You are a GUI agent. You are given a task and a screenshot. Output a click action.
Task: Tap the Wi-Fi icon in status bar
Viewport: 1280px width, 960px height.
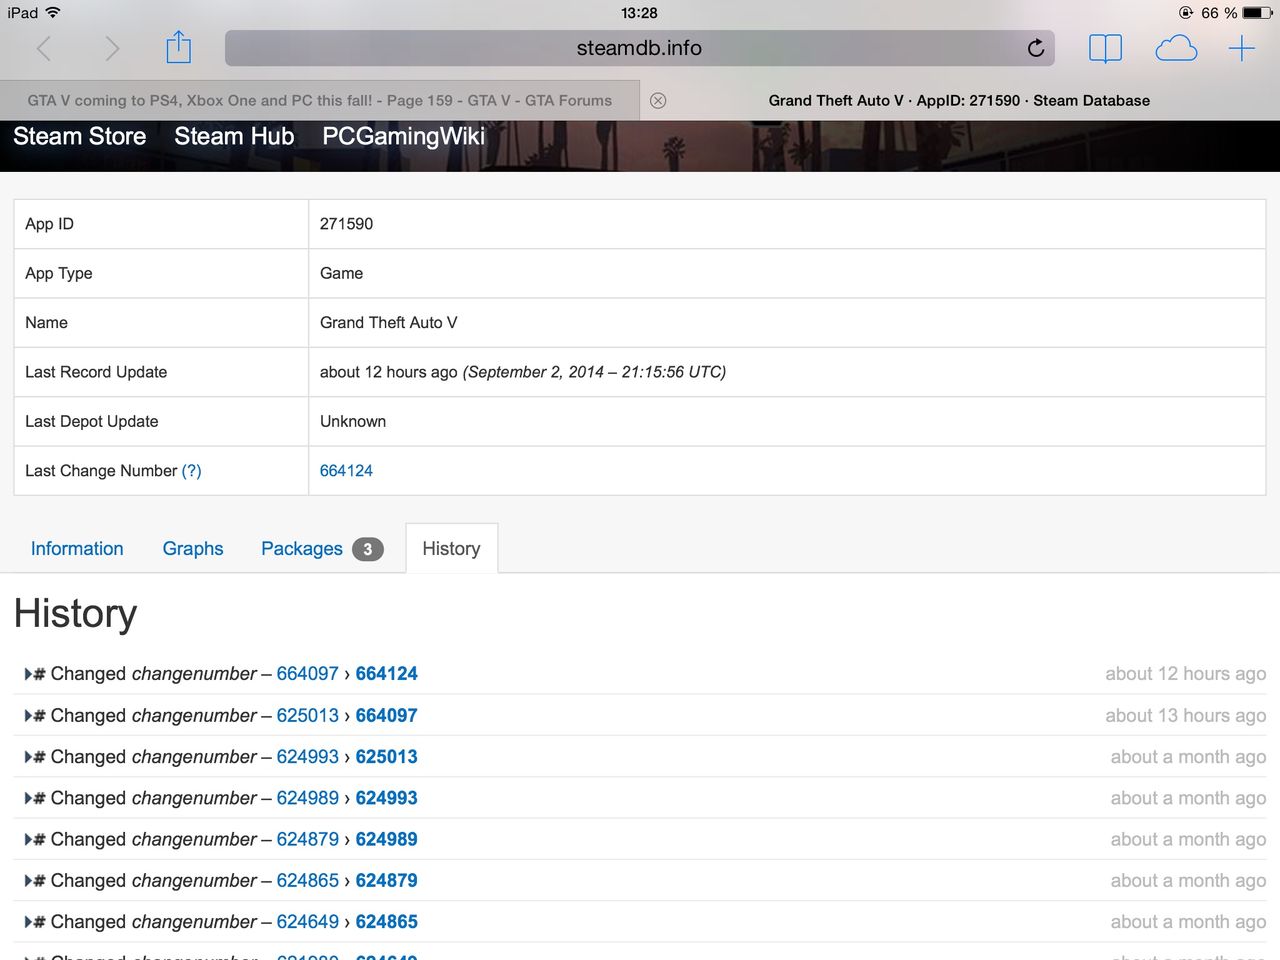click(53, 12)
